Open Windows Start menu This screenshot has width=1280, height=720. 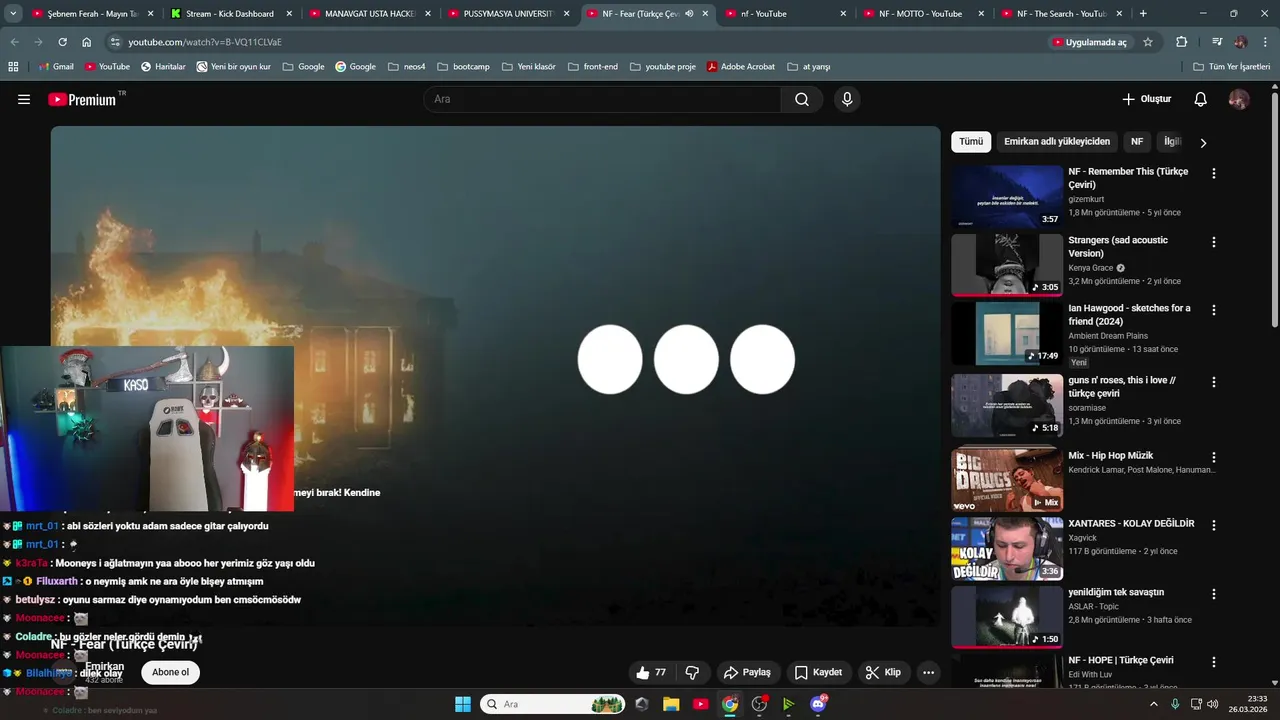pyautogui.click(x=463, y=704)
